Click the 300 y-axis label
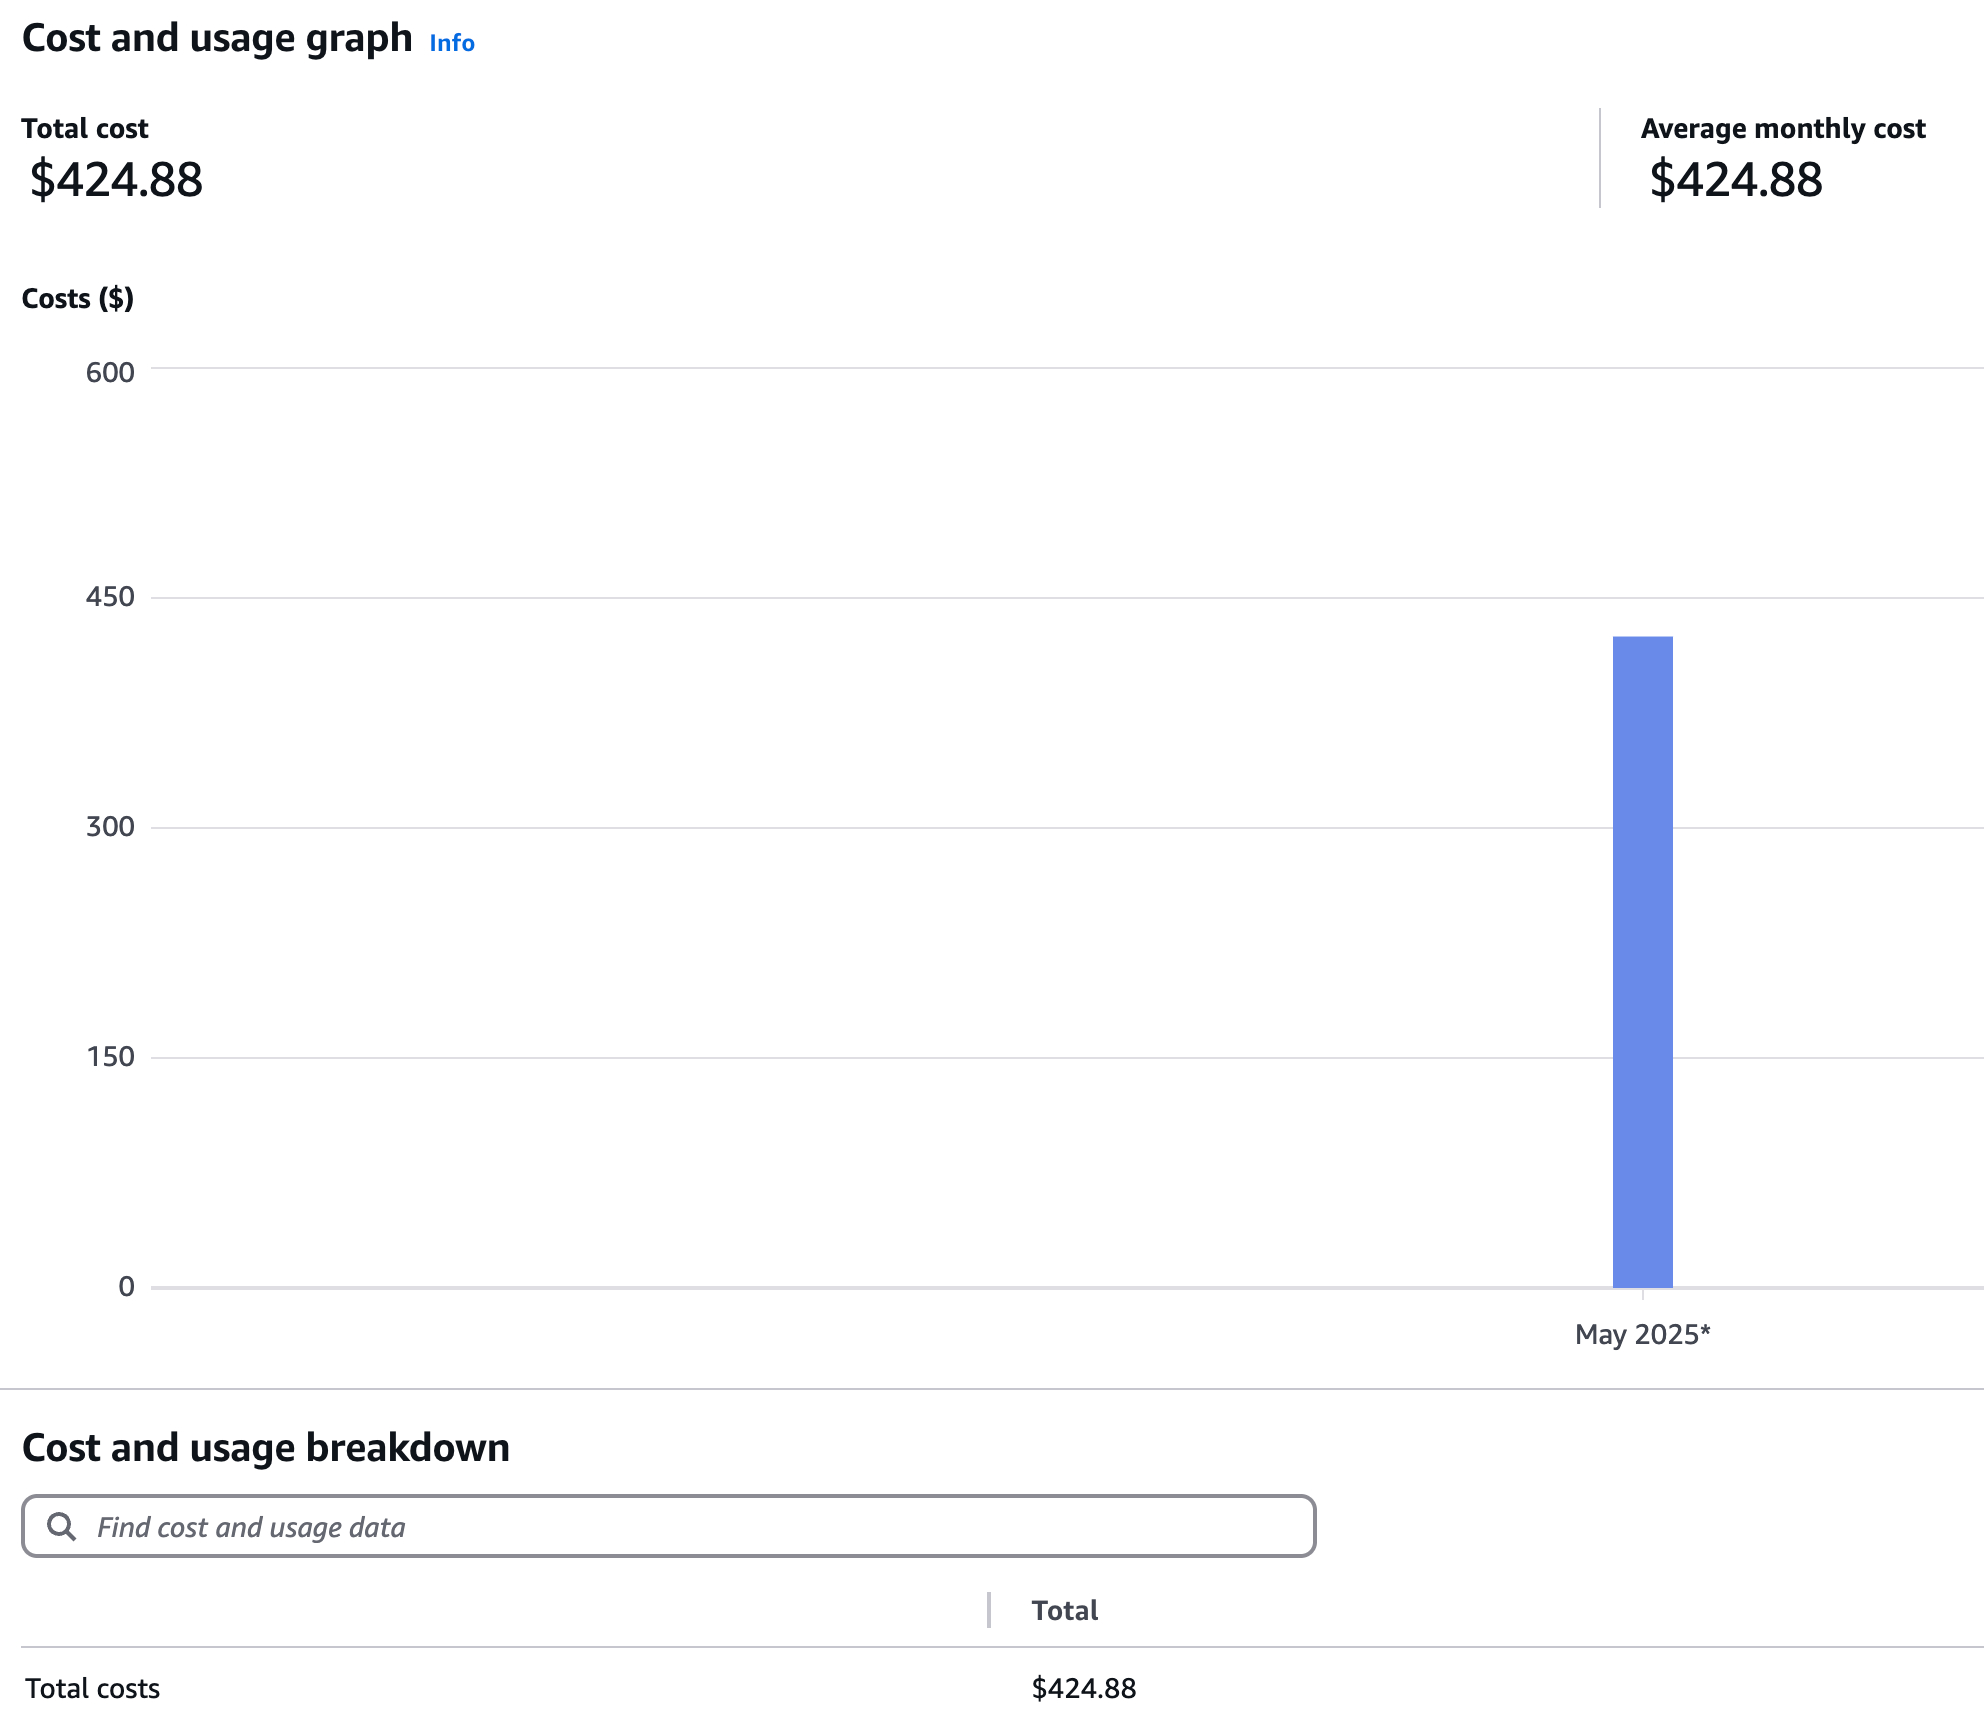Screen dimensions: 1984x1728 (110, 827)
